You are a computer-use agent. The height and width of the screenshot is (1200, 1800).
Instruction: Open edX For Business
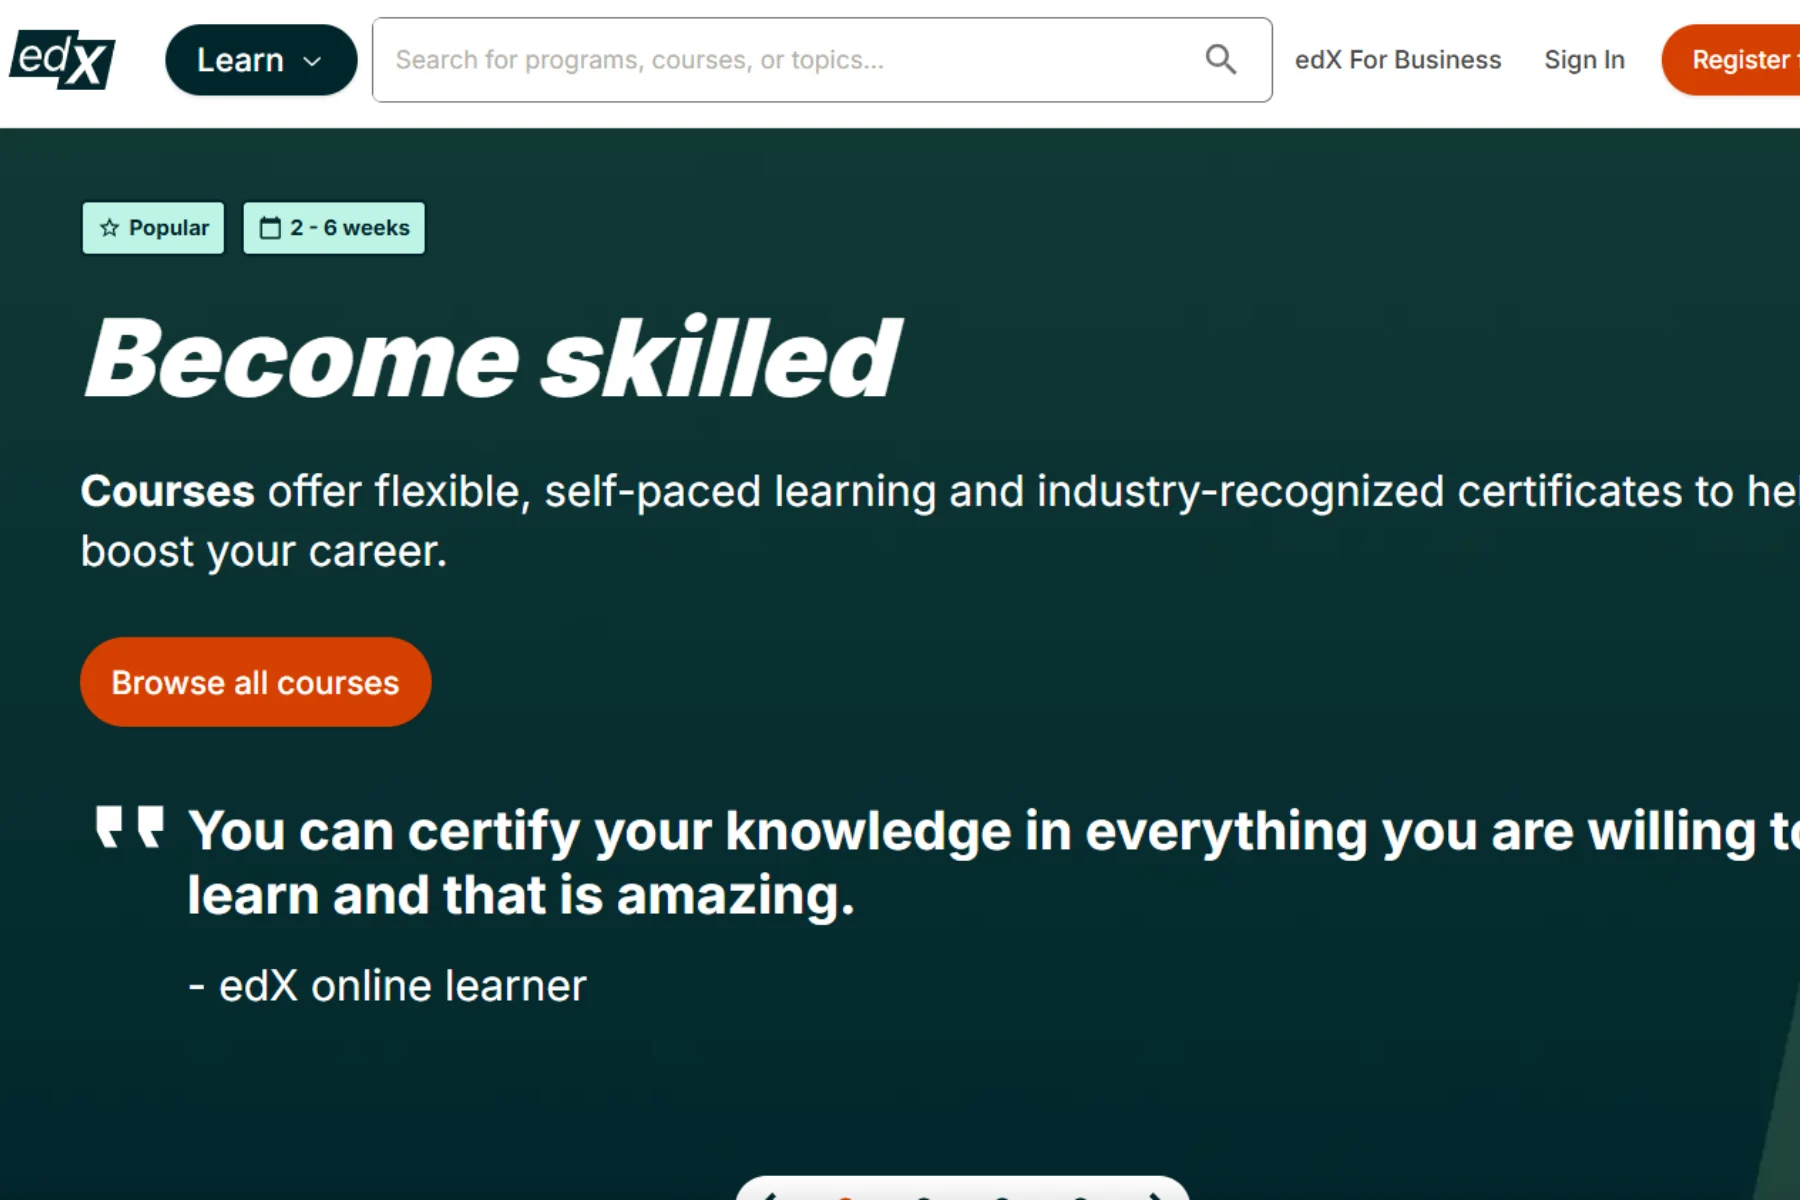click(1397, 59)
